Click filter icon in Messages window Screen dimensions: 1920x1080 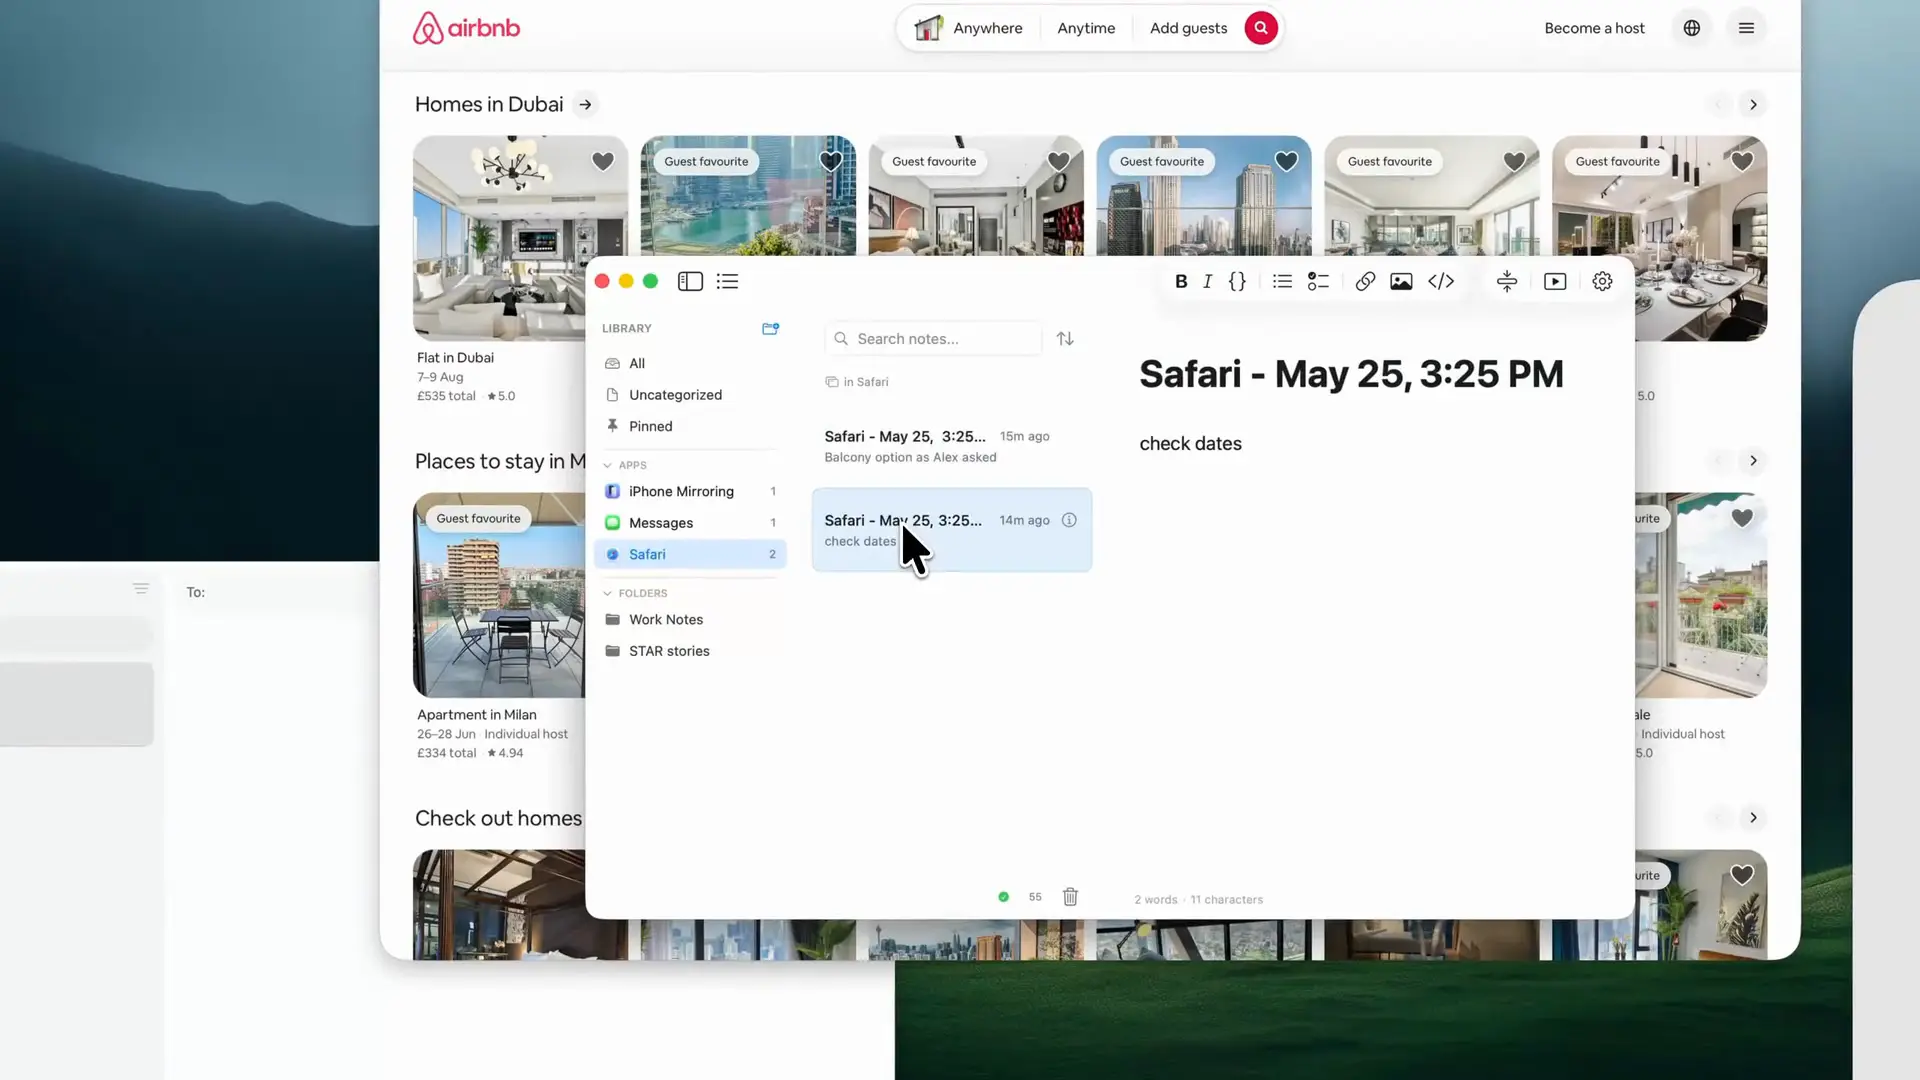click(141, 589)
